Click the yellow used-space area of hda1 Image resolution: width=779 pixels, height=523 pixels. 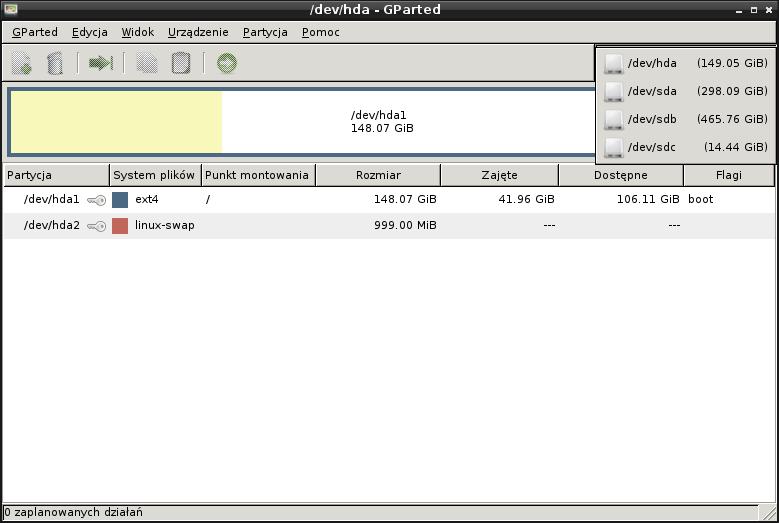[x=116, y=122]
